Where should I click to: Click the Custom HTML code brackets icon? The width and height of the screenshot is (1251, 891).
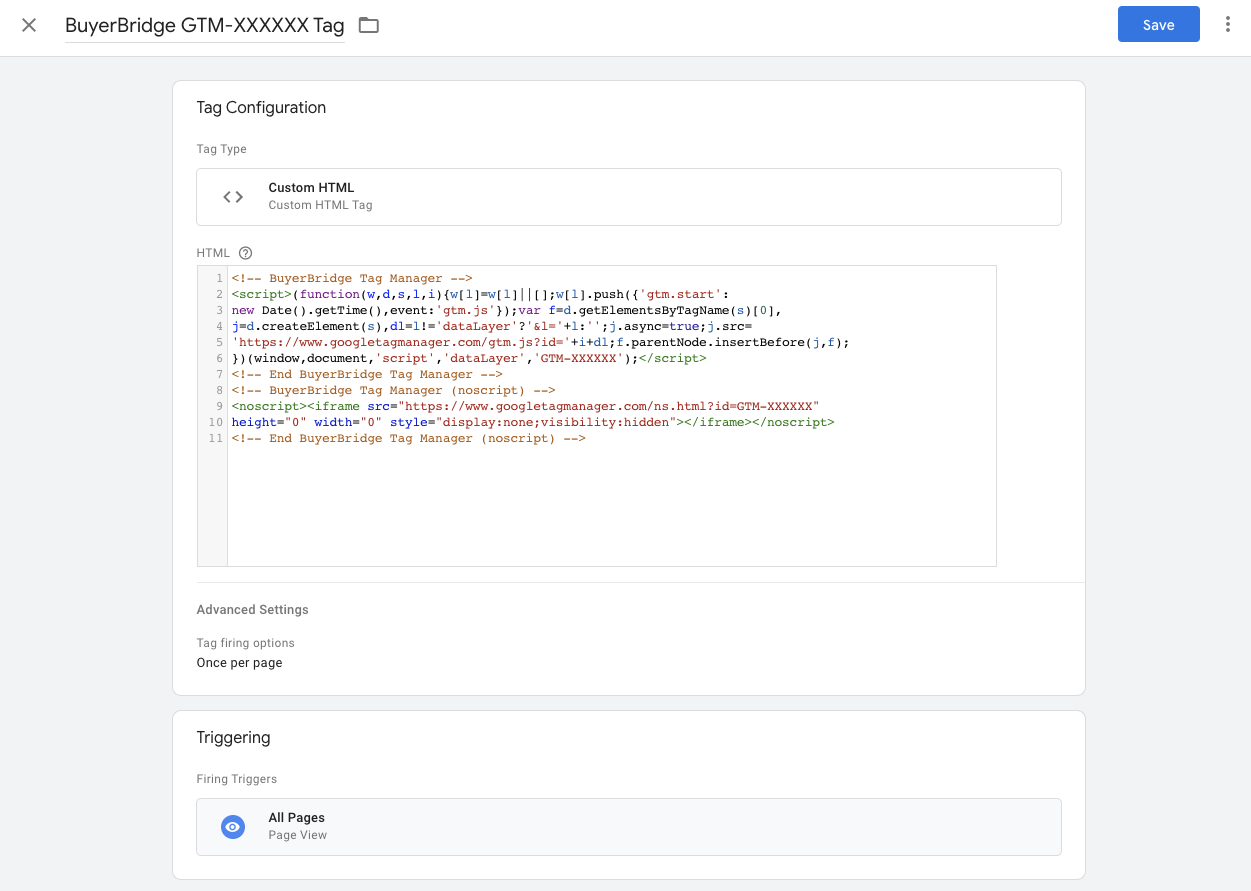(x=233, y=197)
